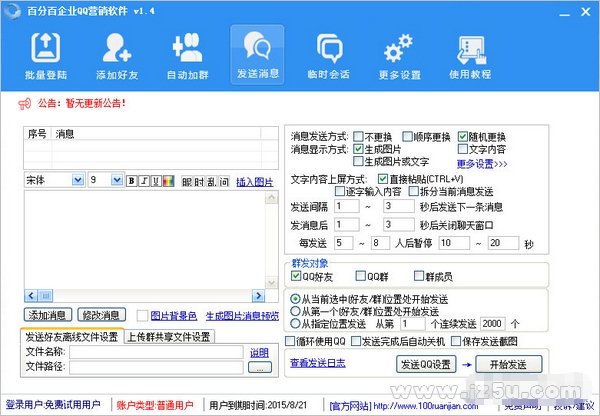Toggle 直接粘贴(CTRL+V) checkbox
The height and width of the screenshot is (416, 600).
(383, 179)
